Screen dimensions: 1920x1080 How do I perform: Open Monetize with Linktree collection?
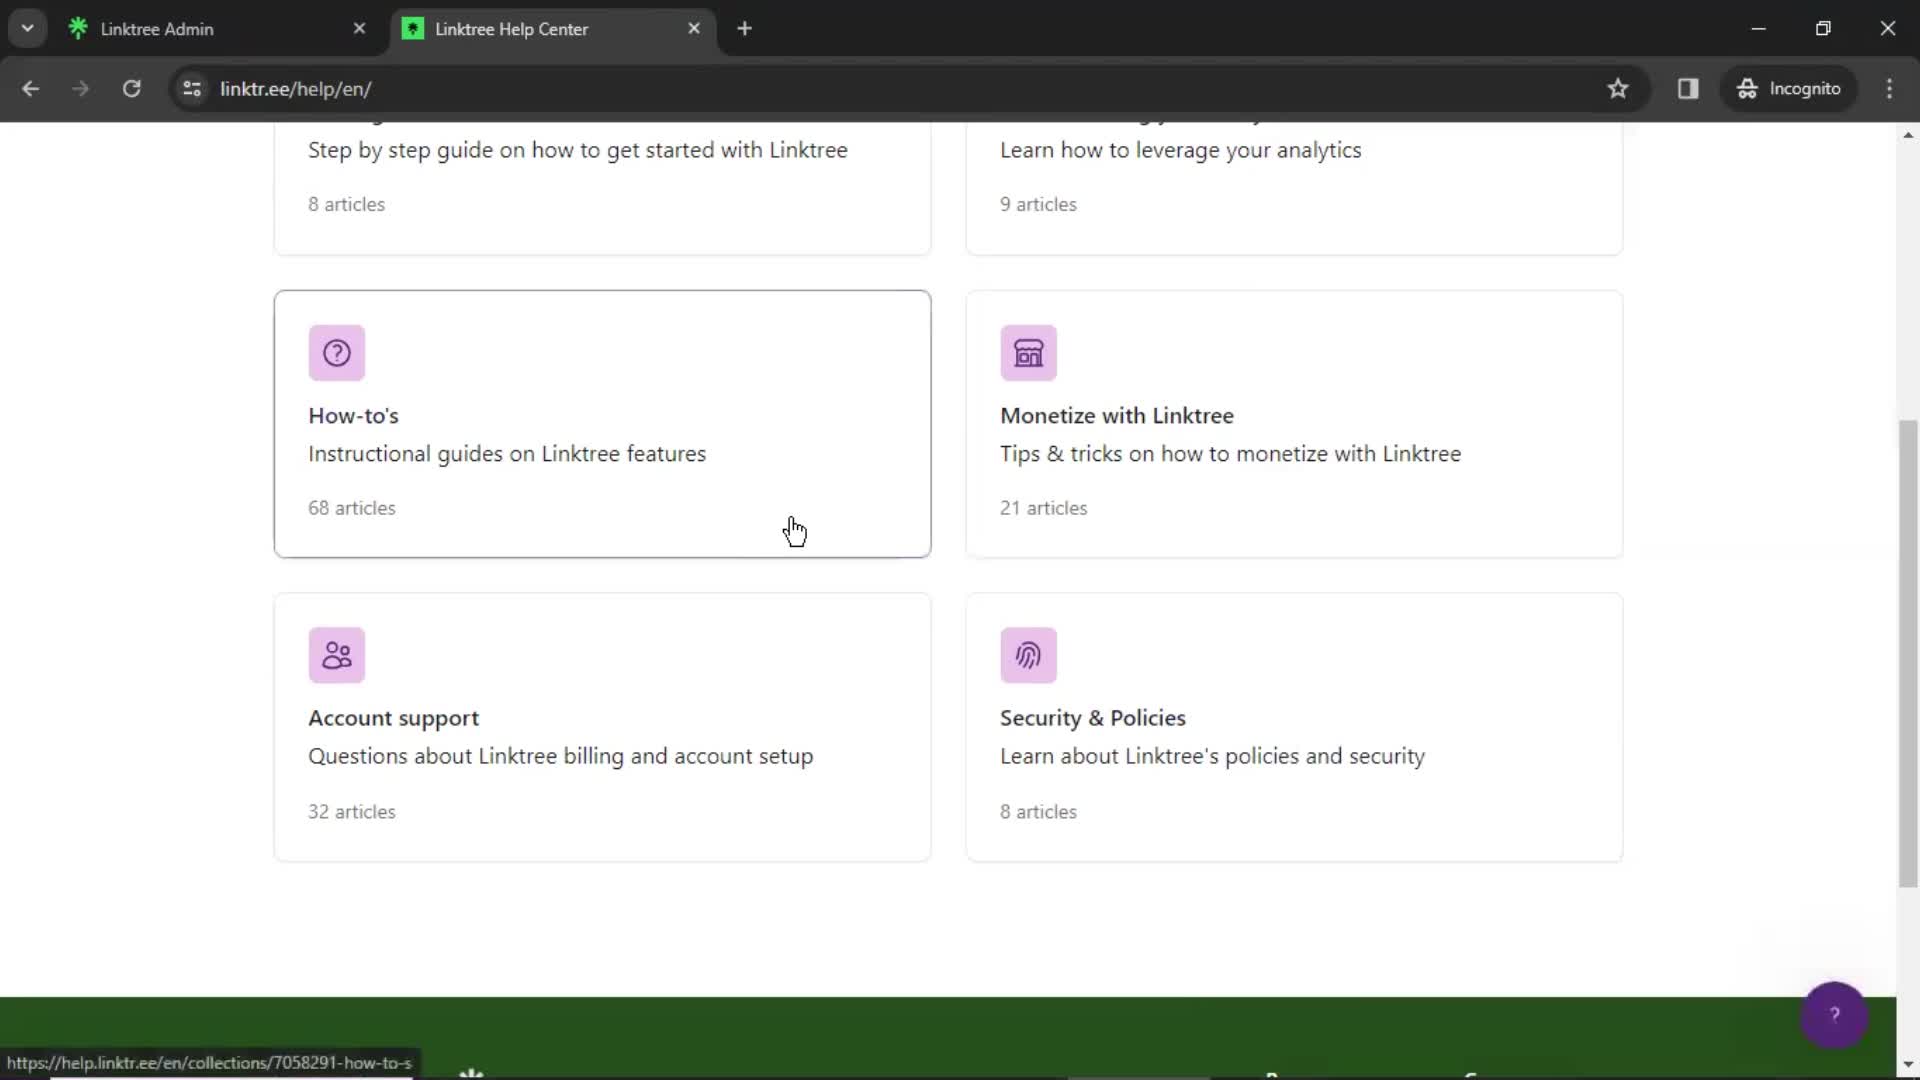(1116, 416)
